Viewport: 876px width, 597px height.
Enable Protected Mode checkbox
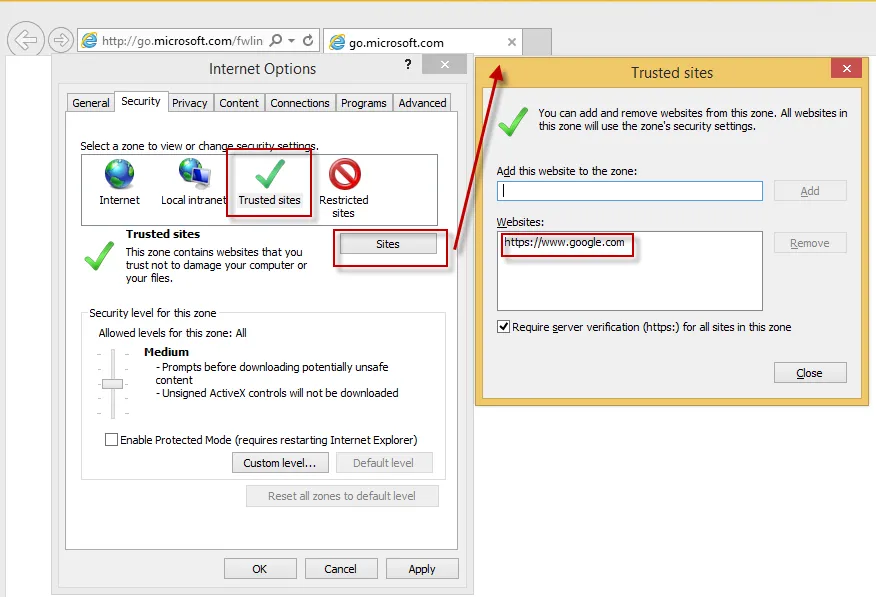coord(111,440)
